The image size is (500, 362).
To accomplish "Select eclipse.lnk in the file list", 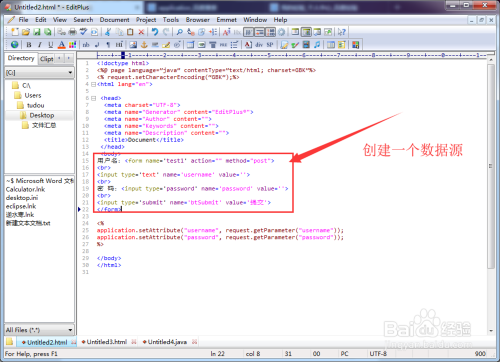I will click(x=21, y=206).
